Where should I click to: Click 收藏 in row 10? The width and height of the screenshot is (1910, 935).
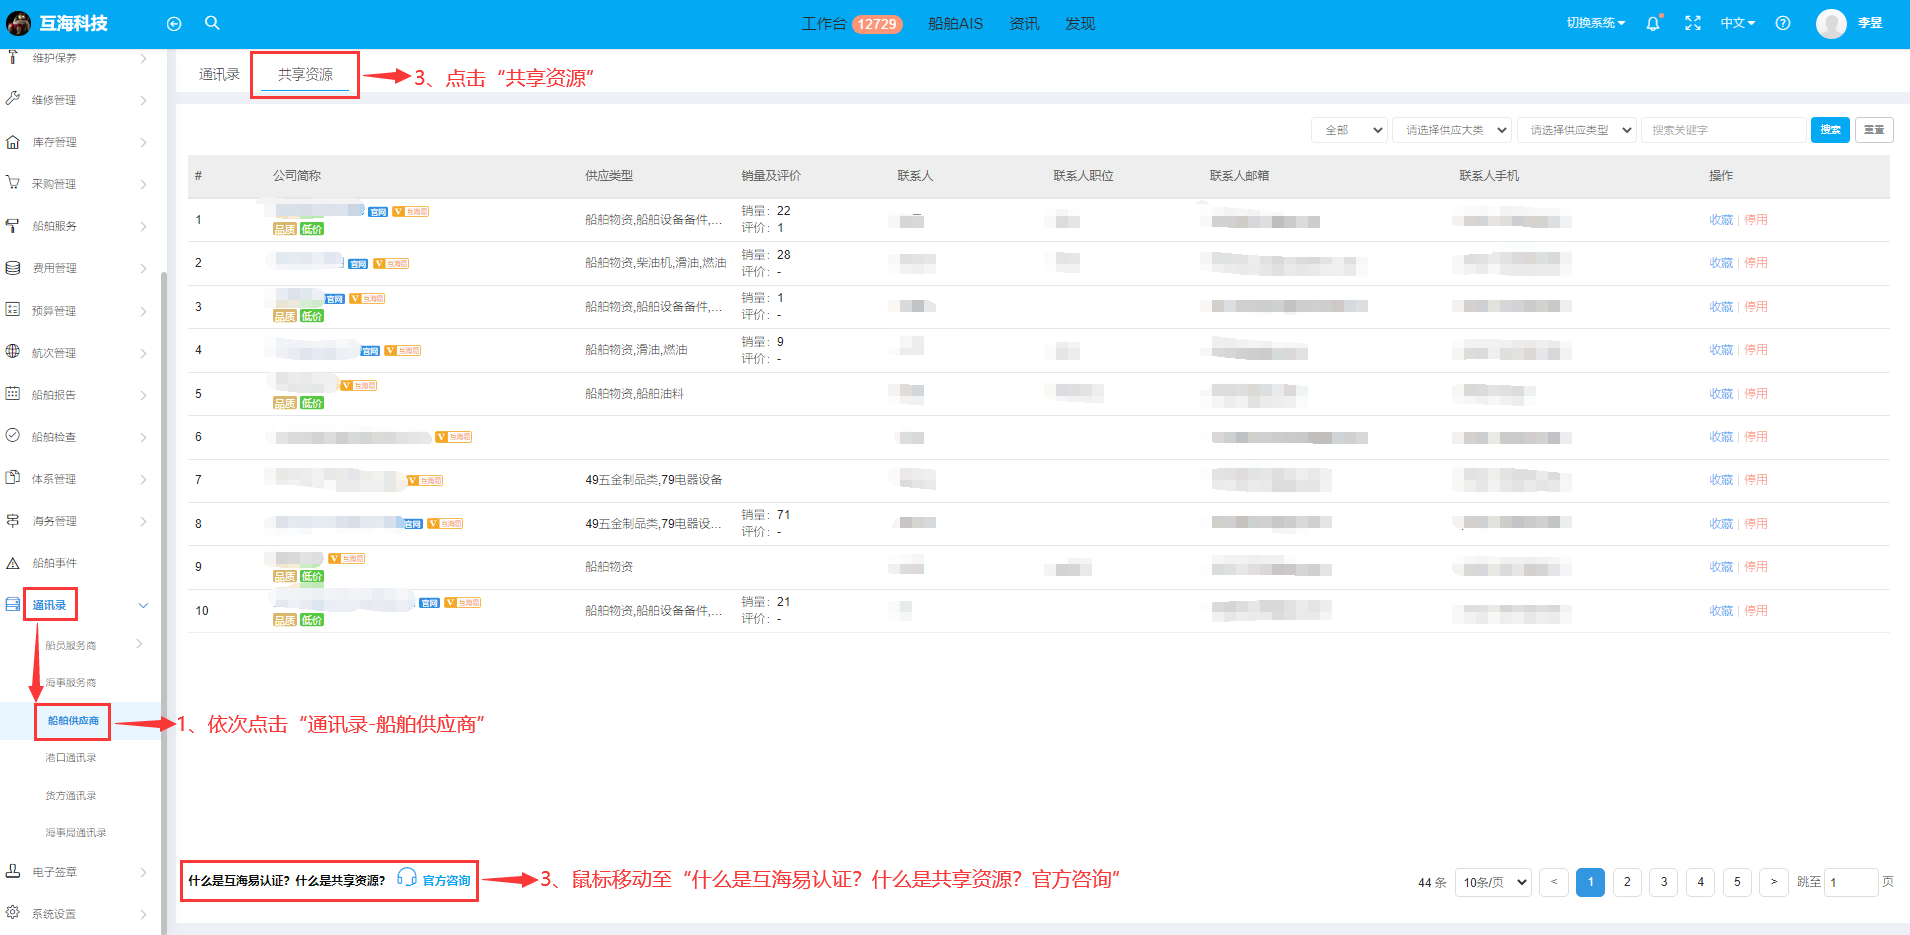(1721, 611)
